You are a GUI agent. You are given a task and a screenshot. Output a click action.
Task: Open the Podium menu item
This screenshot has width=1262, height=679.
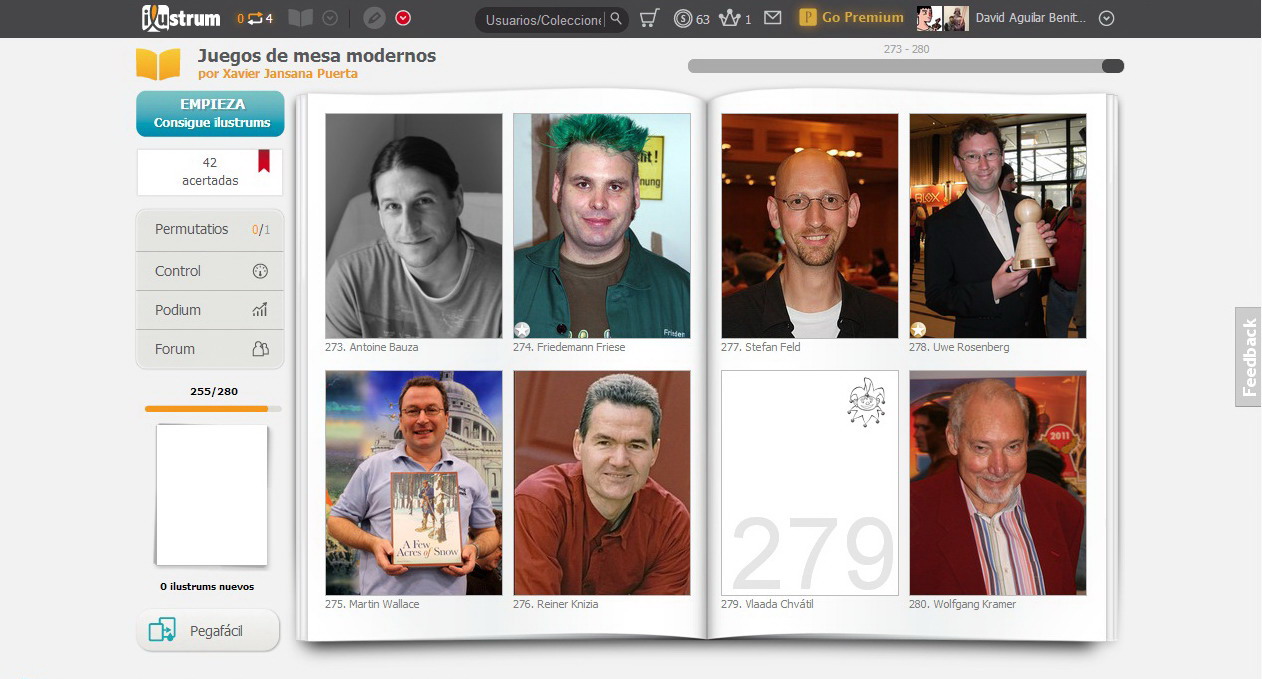point(210,310)
